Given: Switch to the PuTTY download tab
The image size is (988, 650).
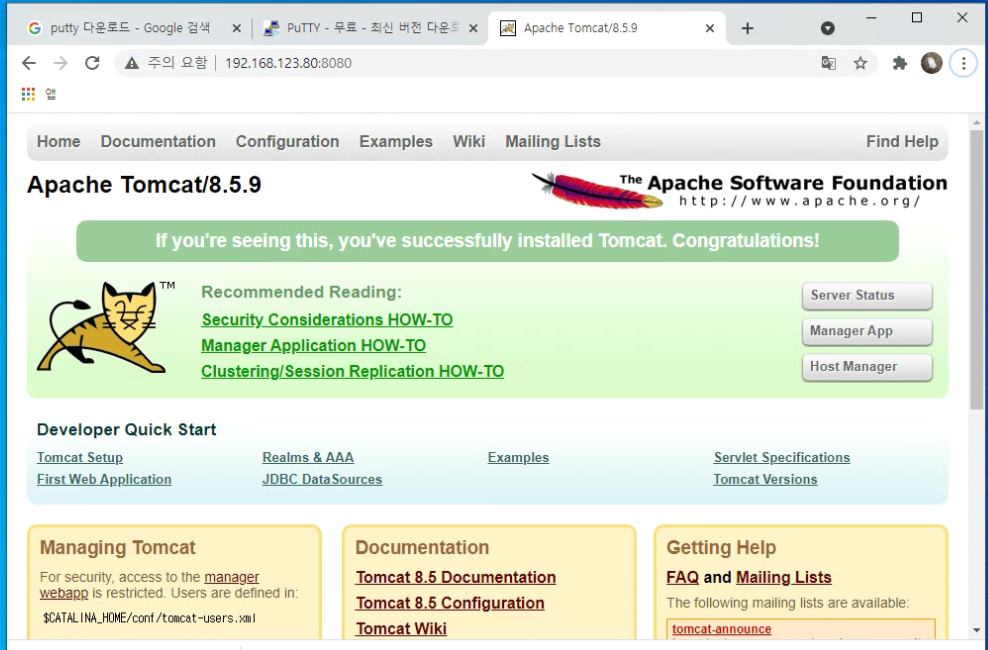Looking at the screenshot, I should coord(373,28).
